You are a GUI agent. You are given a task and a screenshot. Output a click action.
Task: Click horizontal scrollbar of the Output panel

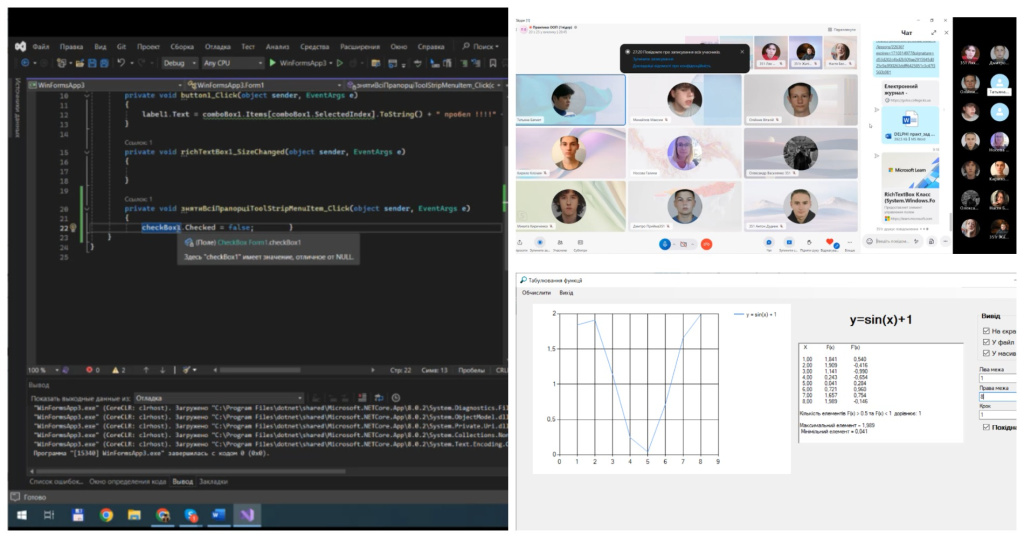[189, 470]
